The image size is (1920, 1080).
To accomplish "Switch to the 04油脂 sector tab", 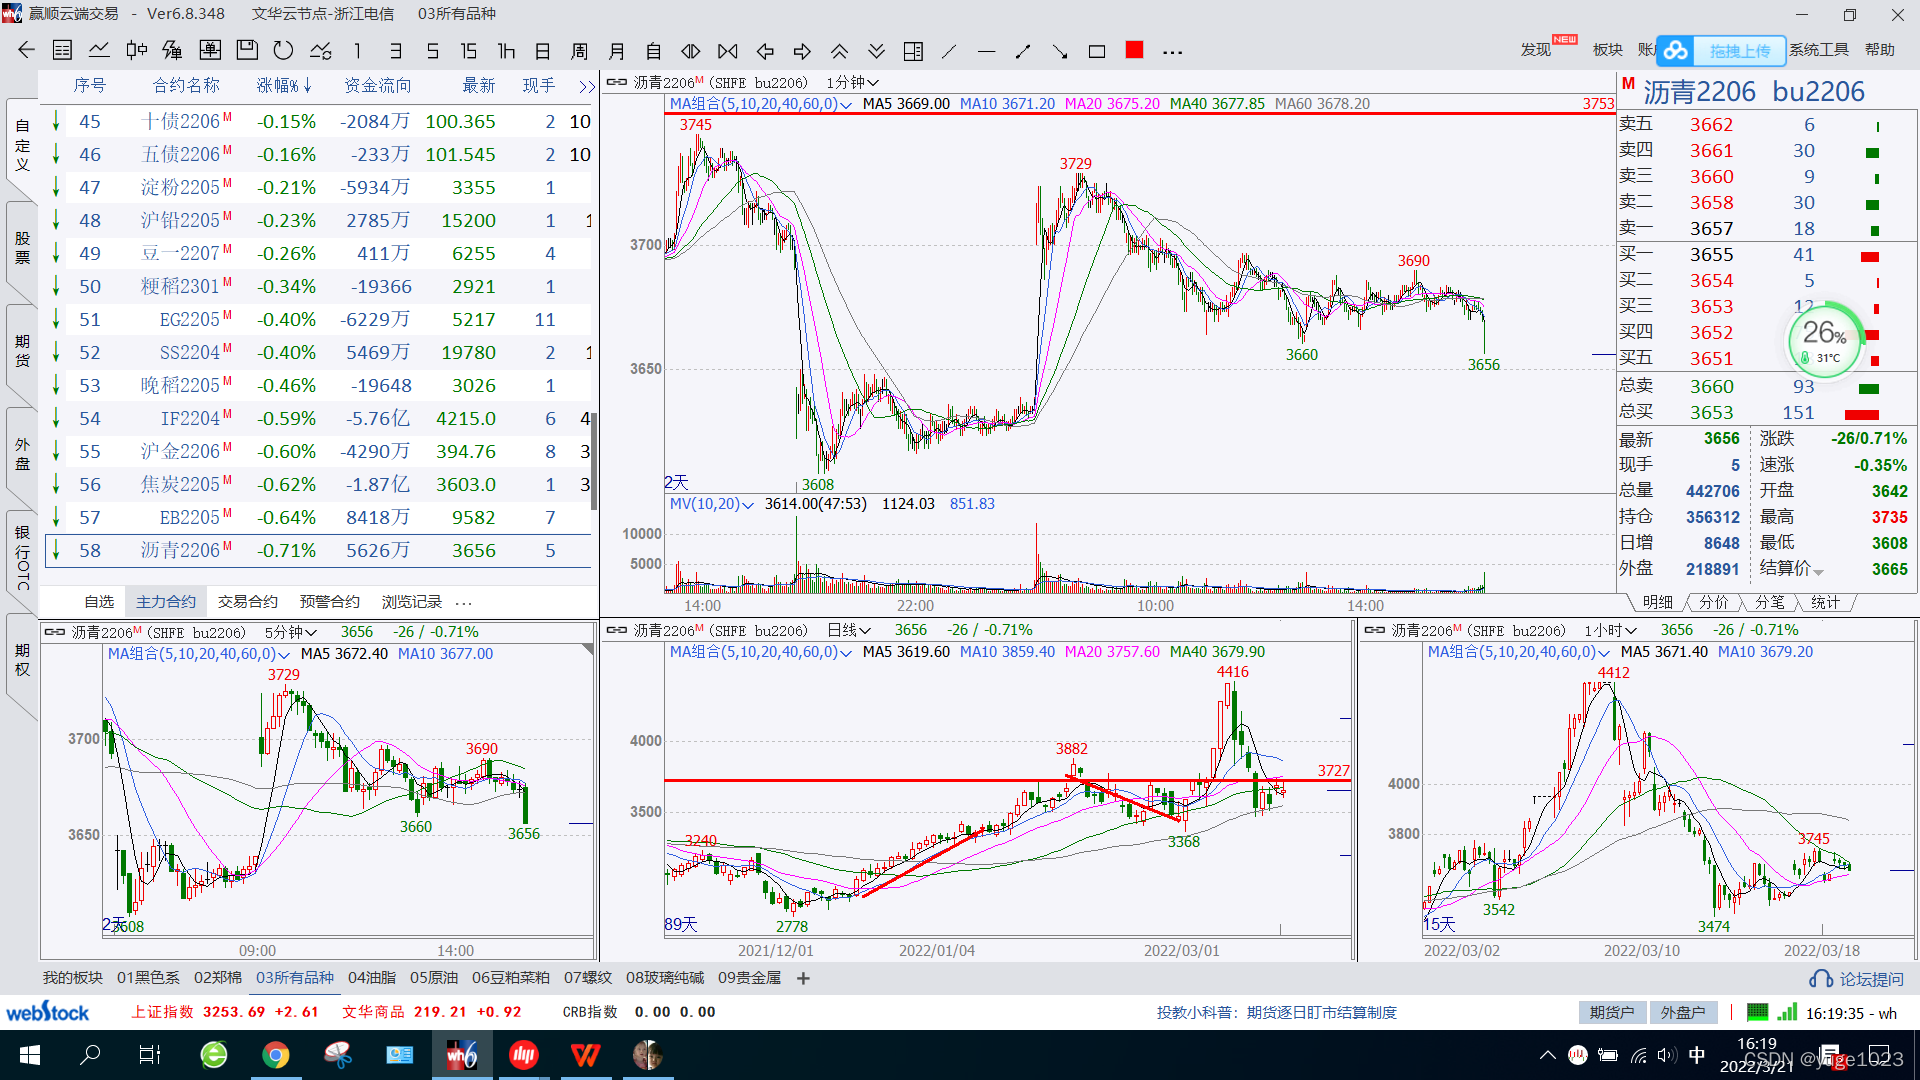I will tap(372, 978).
